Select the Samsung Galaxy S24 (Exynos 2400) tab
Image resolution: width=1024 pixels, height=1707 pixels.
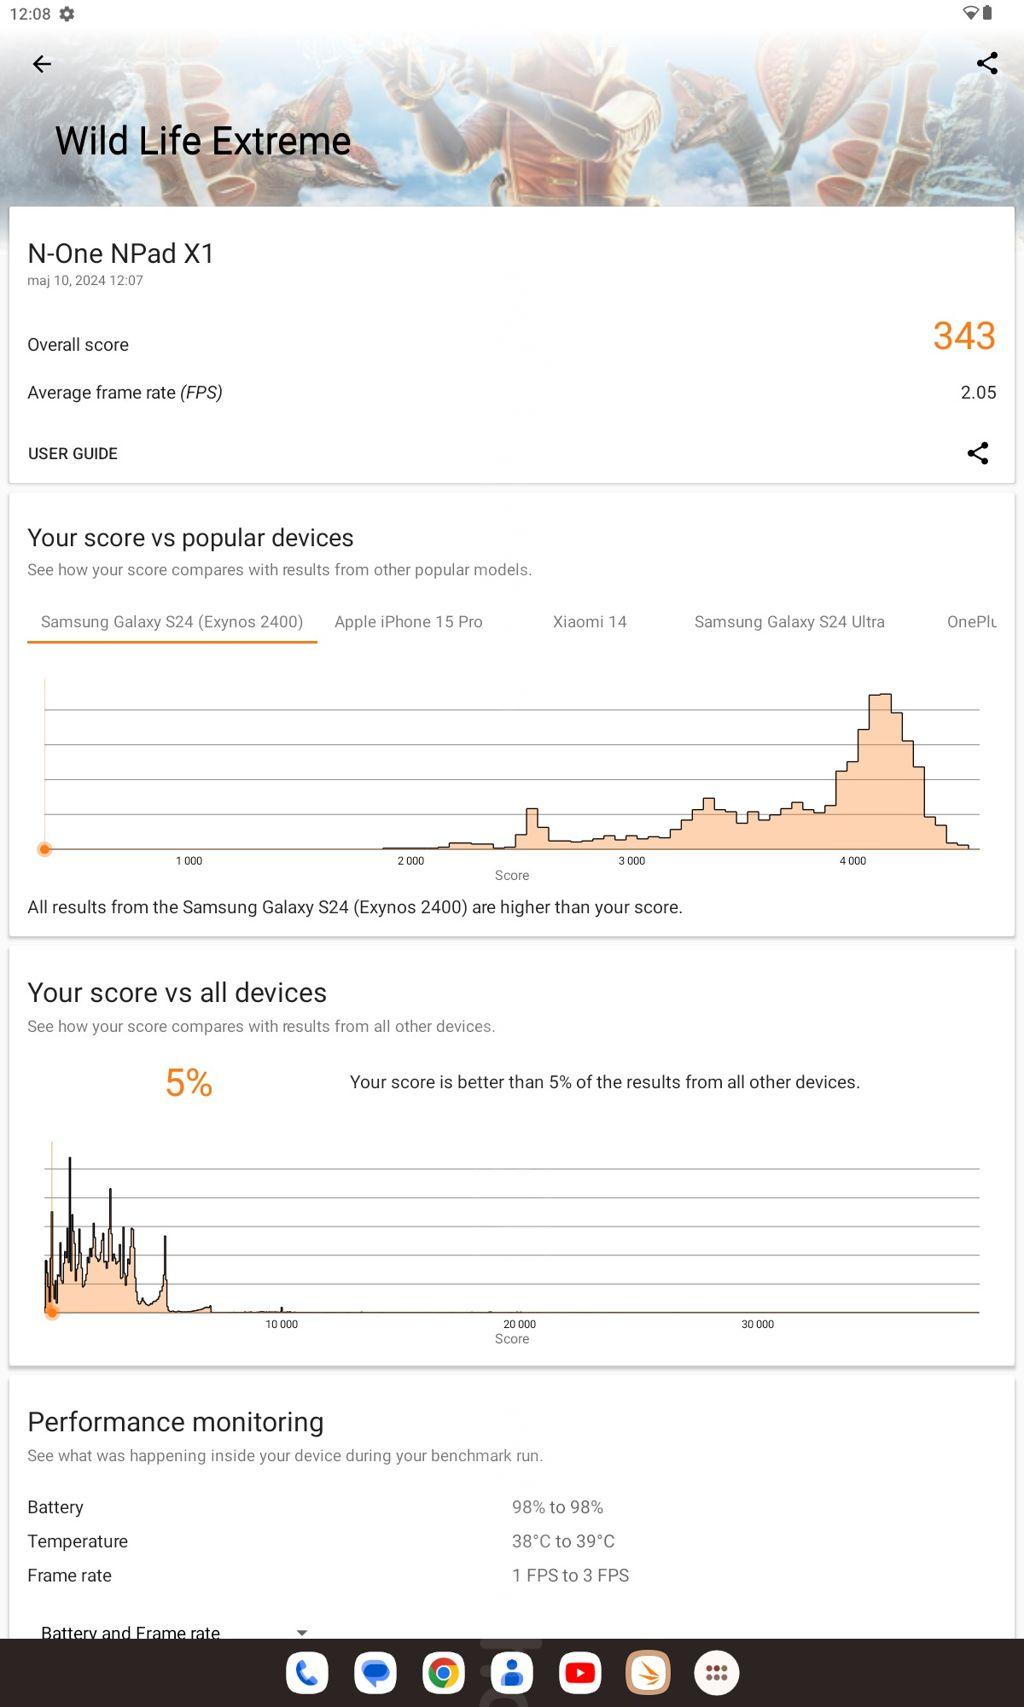click(172, 622)
